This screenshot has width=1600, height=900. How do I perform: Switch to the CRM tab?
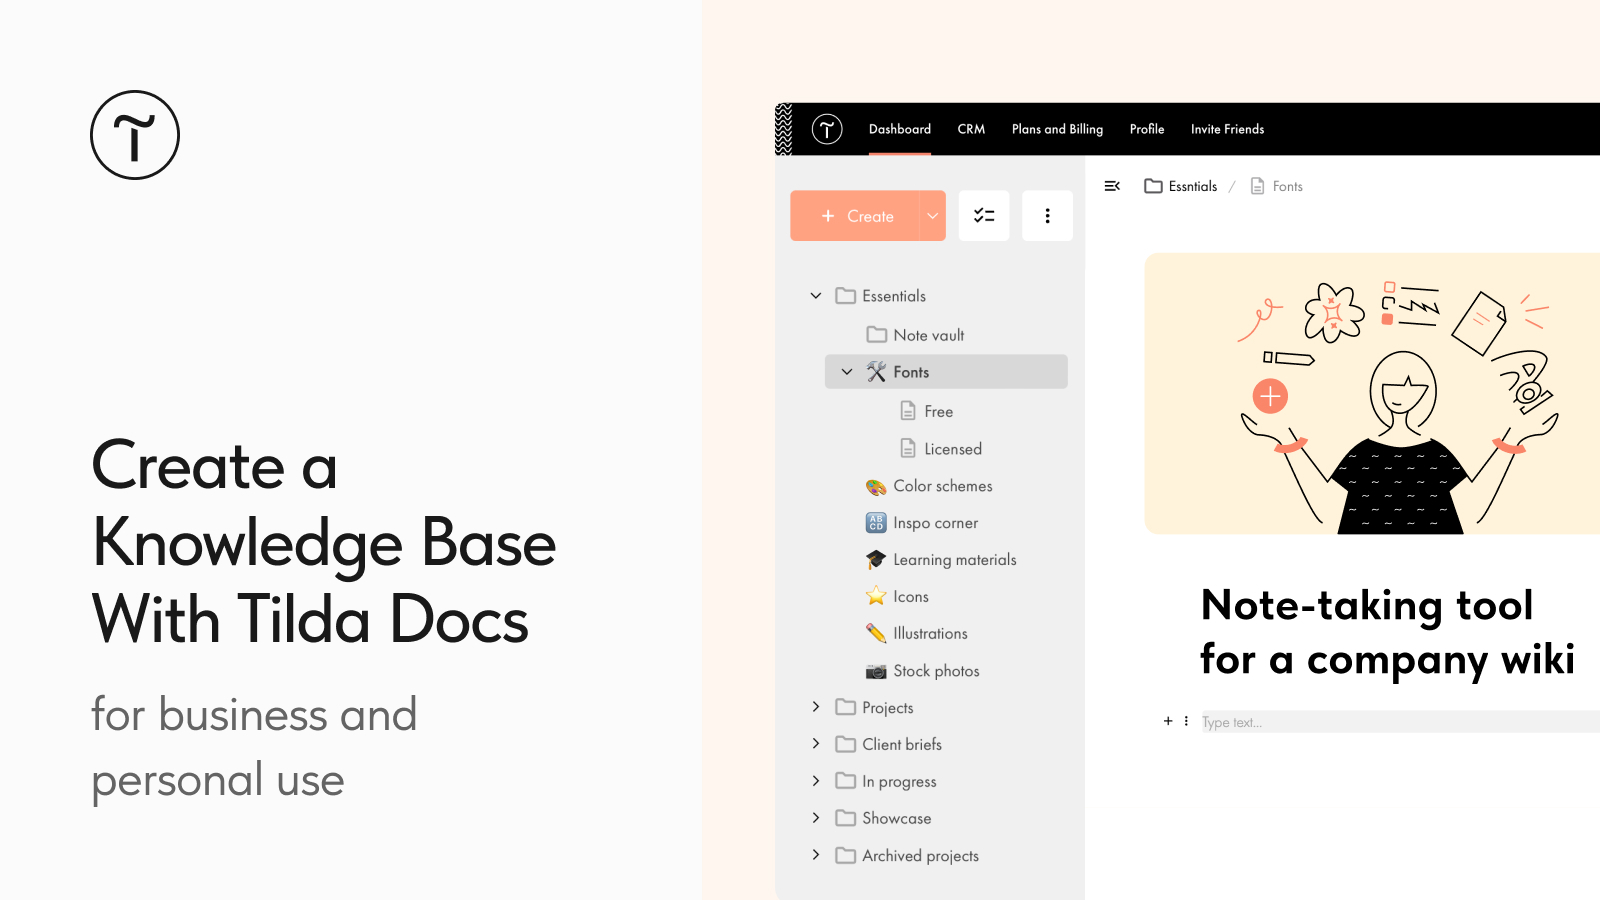[x=971, y=129]
